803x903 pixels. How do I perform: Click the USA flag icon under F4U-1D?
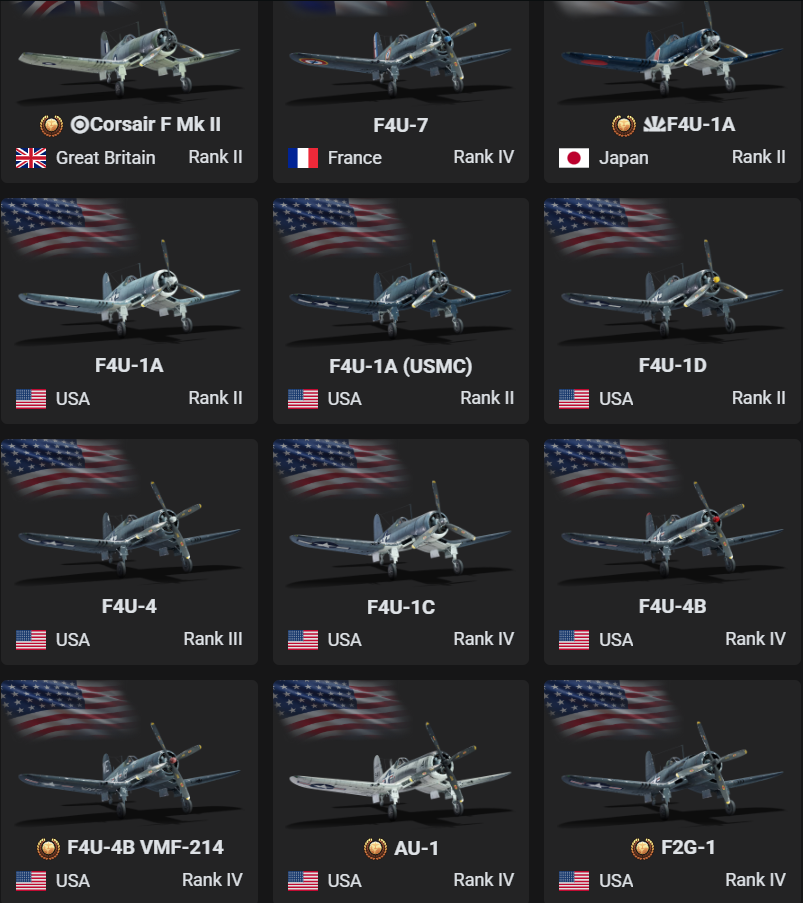[574, 399]
